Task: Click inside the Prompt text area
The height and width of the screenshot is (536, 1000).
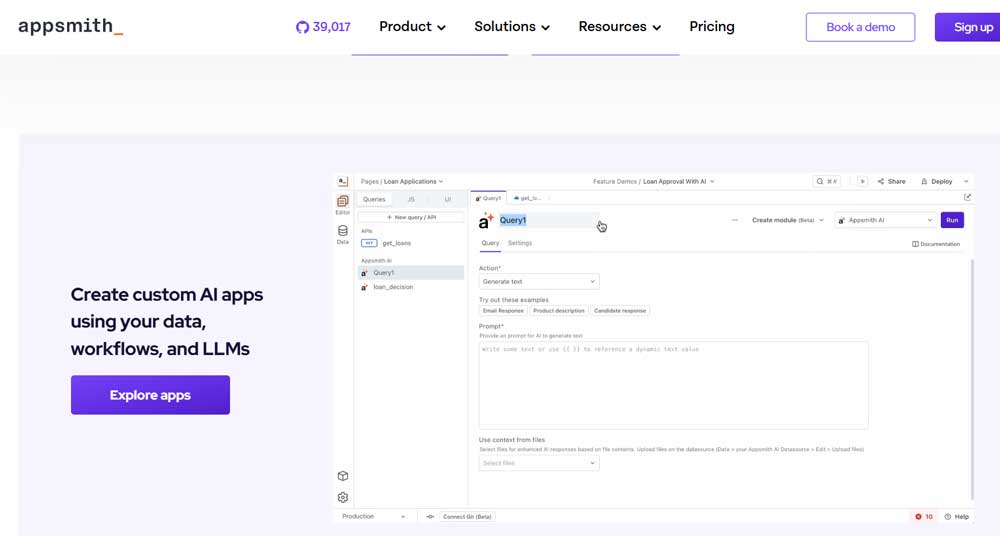Action: point(673,385)
